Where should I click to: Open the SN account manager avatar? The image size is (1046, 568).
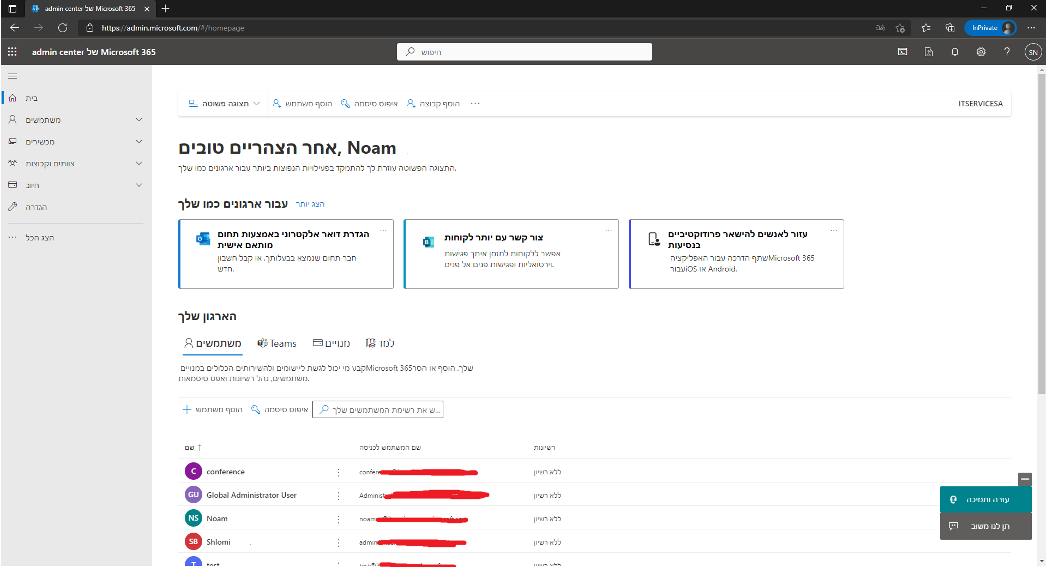tap(1033, 51)
